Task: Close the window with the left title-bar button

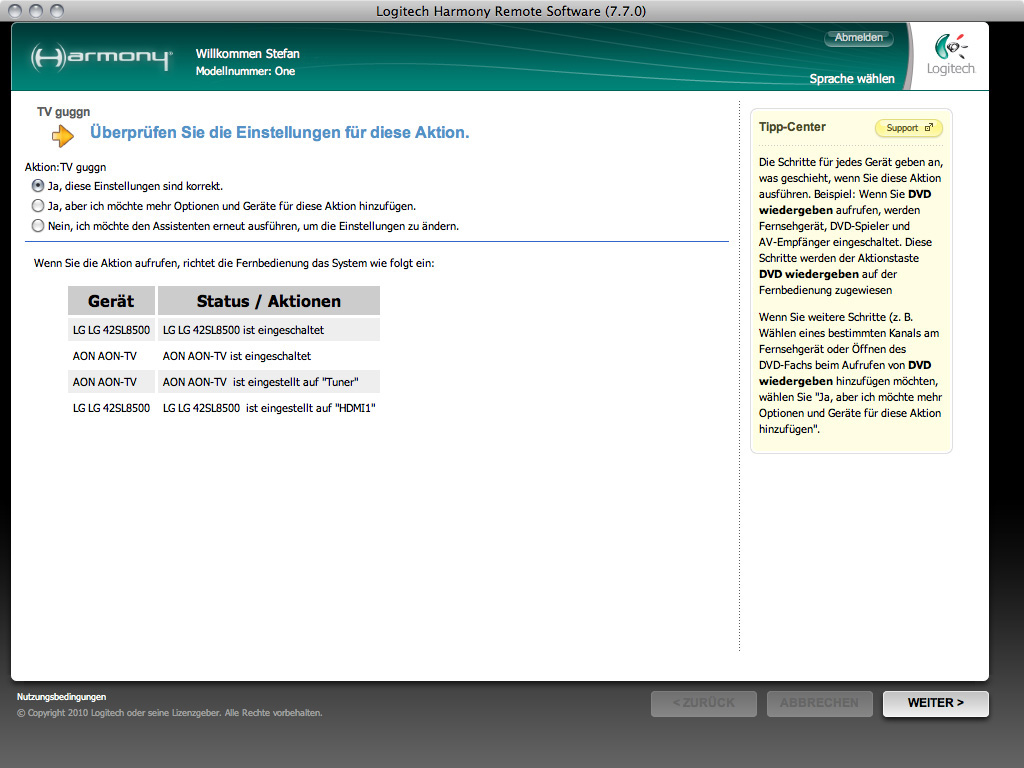Action: pos(15,10)
